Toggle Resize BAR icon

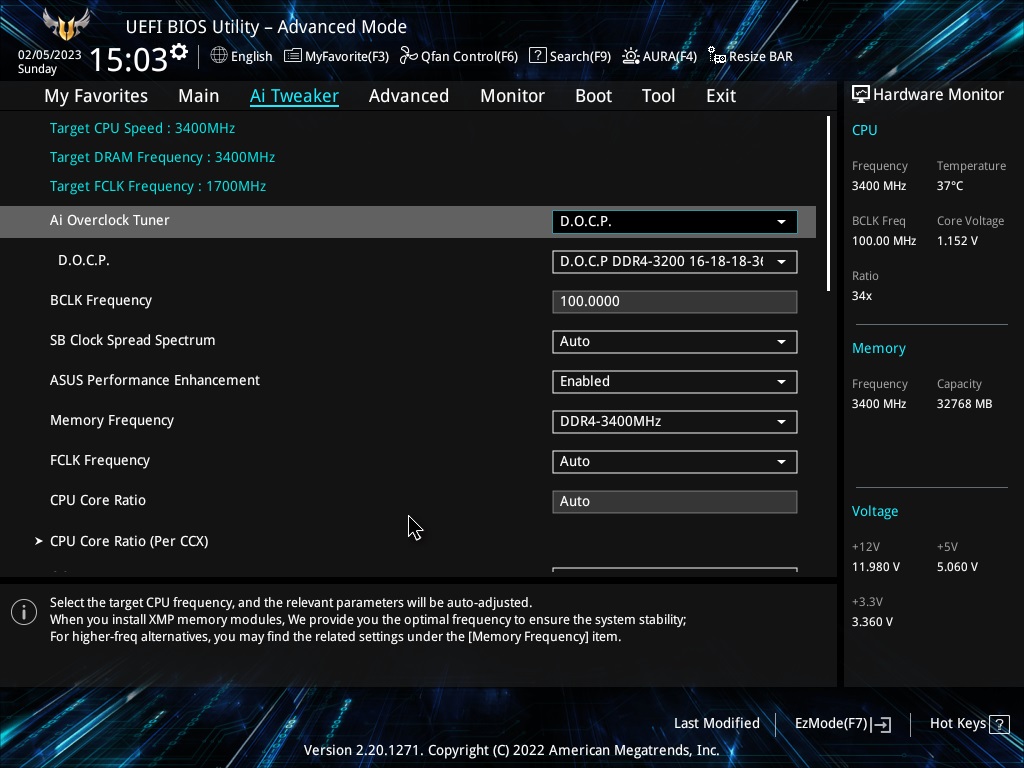717,56
